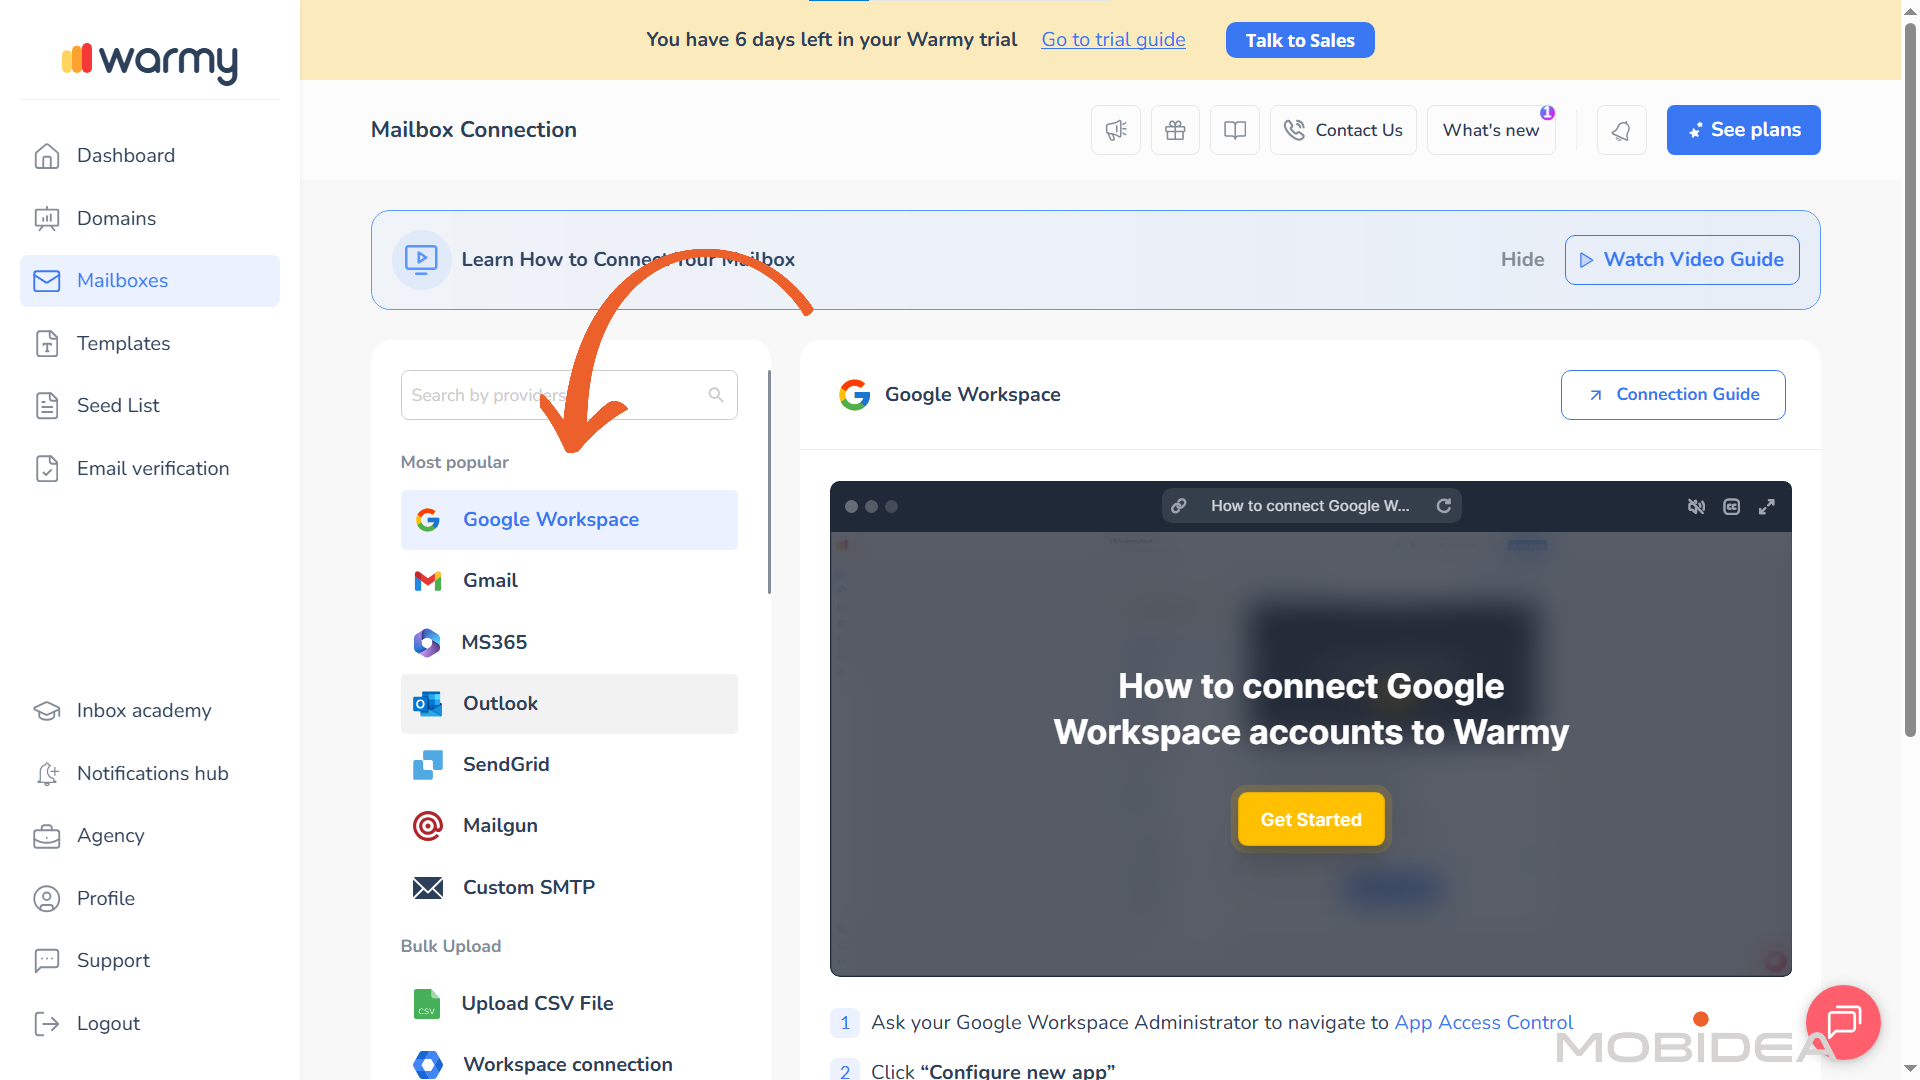Screen dimensions: 1920x1080
Task: Click the search magnifier icon
Action: 716,395
